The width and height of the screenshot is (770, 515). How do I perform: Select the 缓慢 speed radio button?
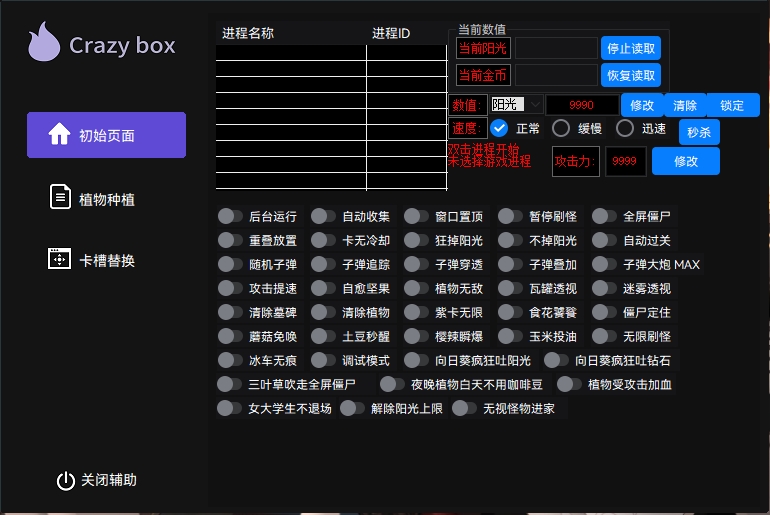pyautogui.click(x=561, y=128)
